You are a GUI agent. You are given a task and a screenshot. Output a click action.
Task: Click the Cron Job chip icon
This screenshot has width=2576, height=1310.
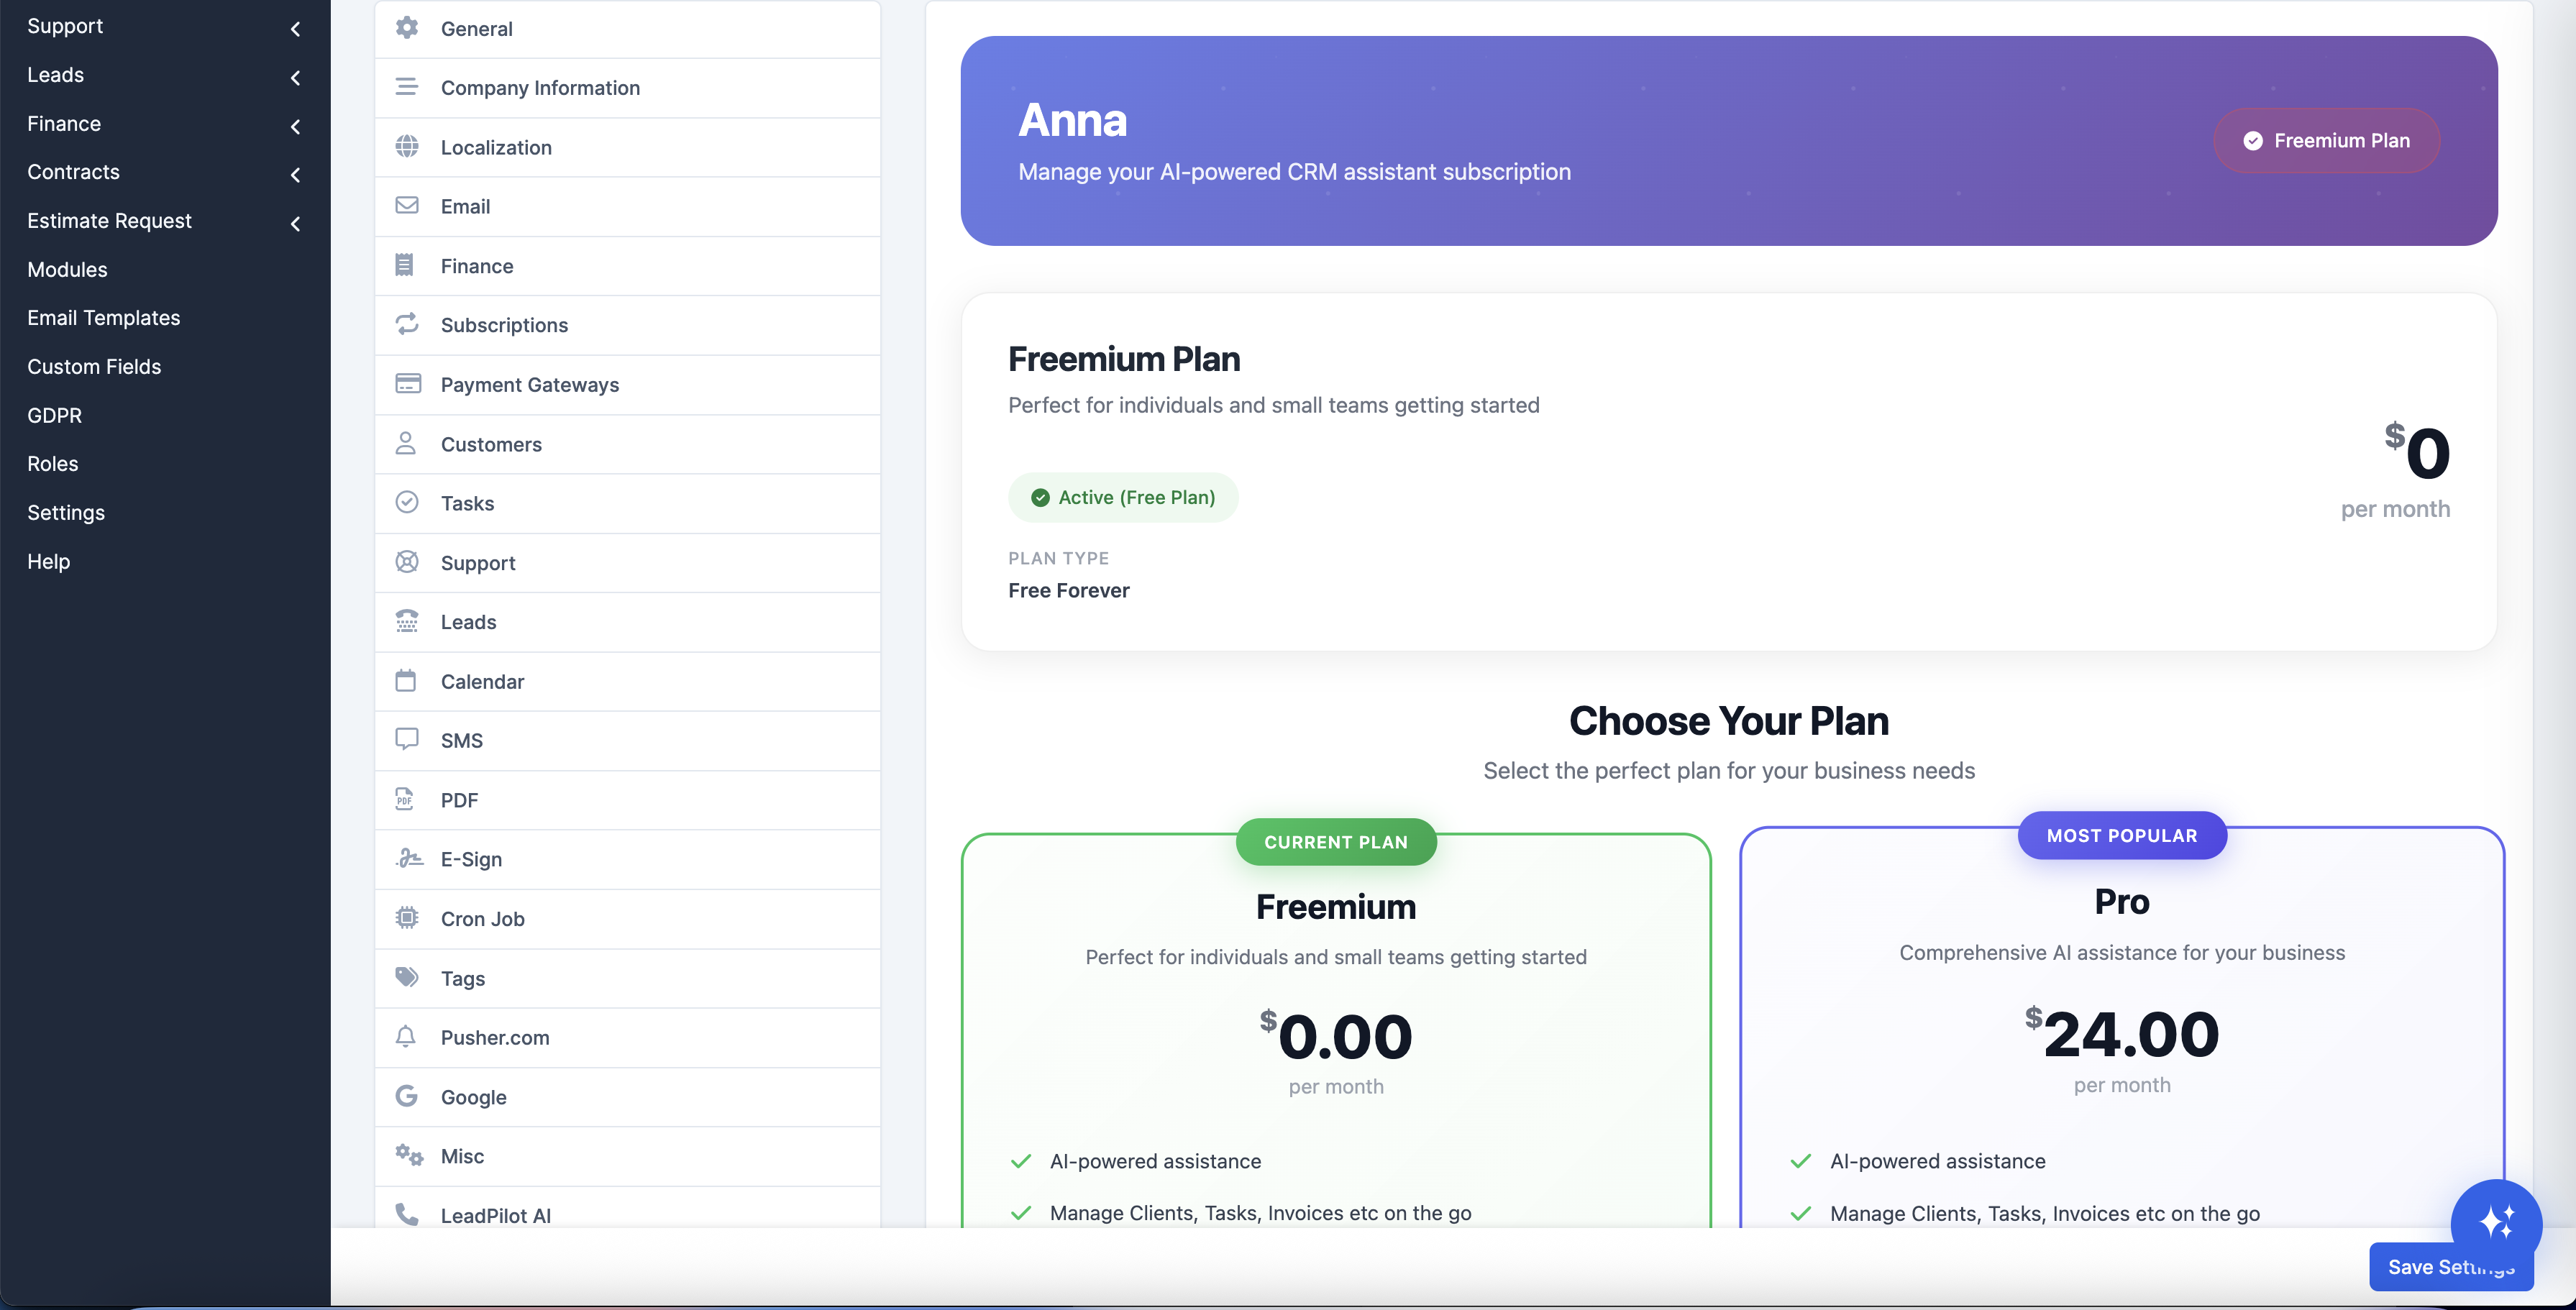[406, 918]
